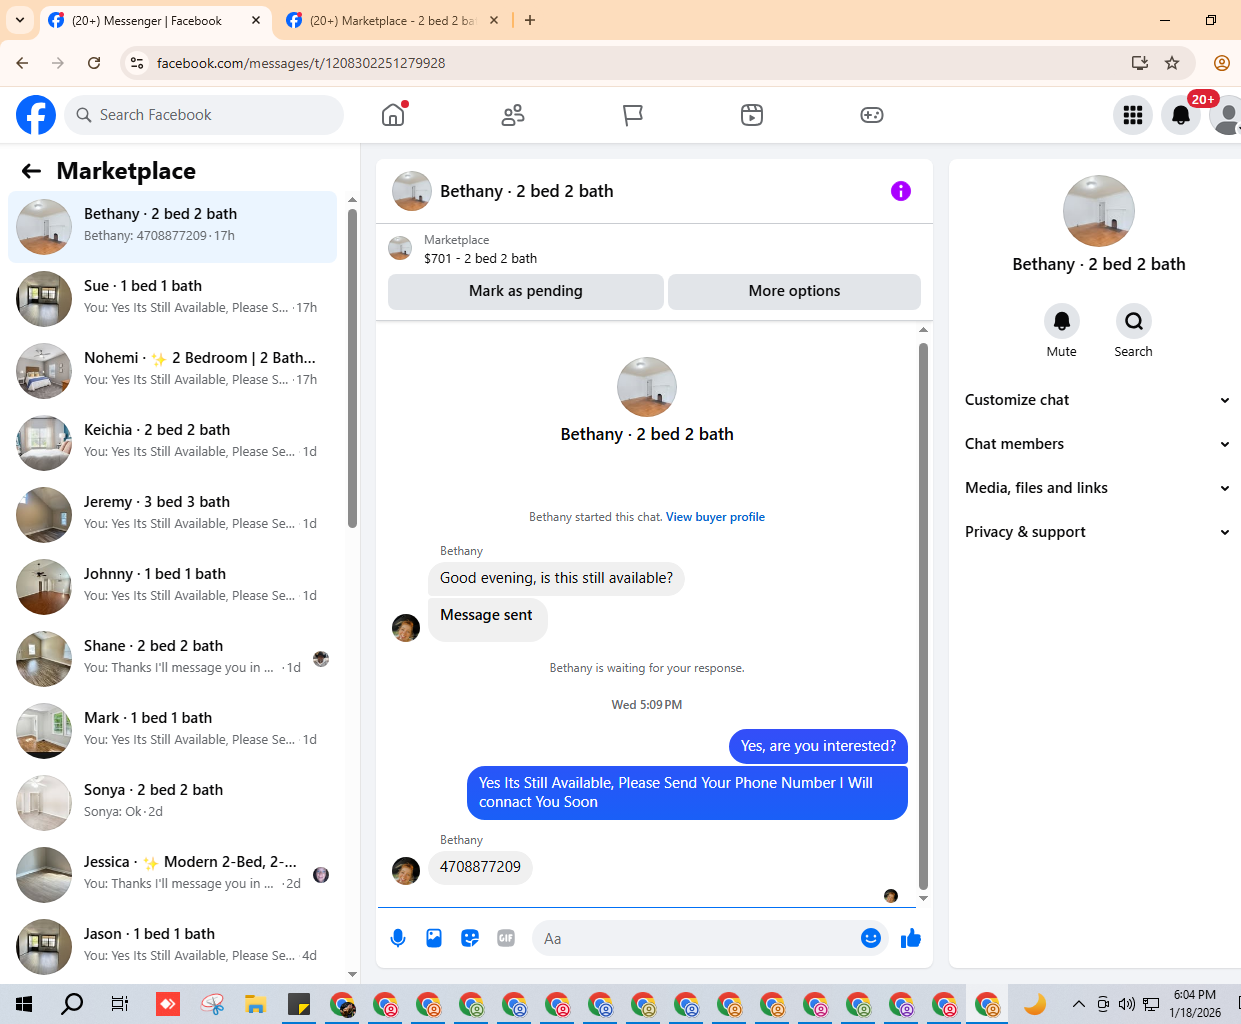Screen dimensions: 1241x1024
Task: Switch to the Messenger Facebook tab
Action: 155,21
